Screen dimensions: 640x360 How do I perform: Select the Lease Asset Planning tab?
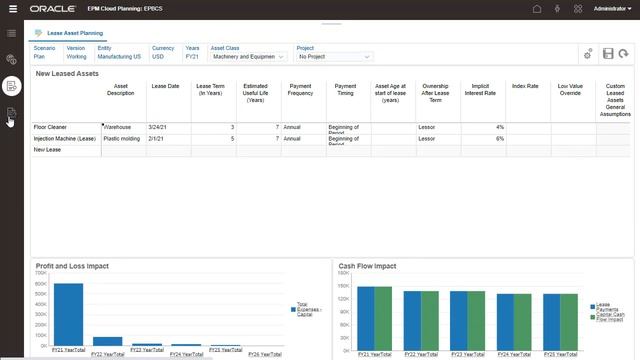coord(68,33)
